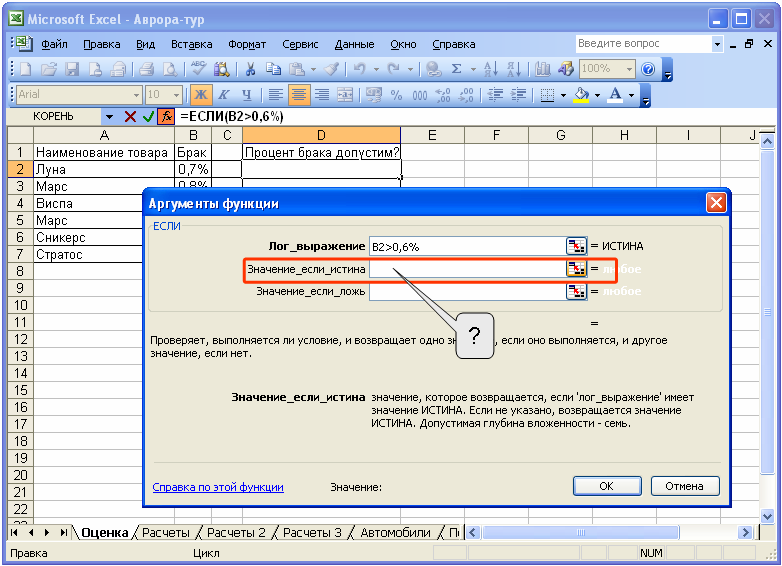Screen dimensions: 782x566
Task: Click the Лог_выражение input field
Action: coord(467,246)
